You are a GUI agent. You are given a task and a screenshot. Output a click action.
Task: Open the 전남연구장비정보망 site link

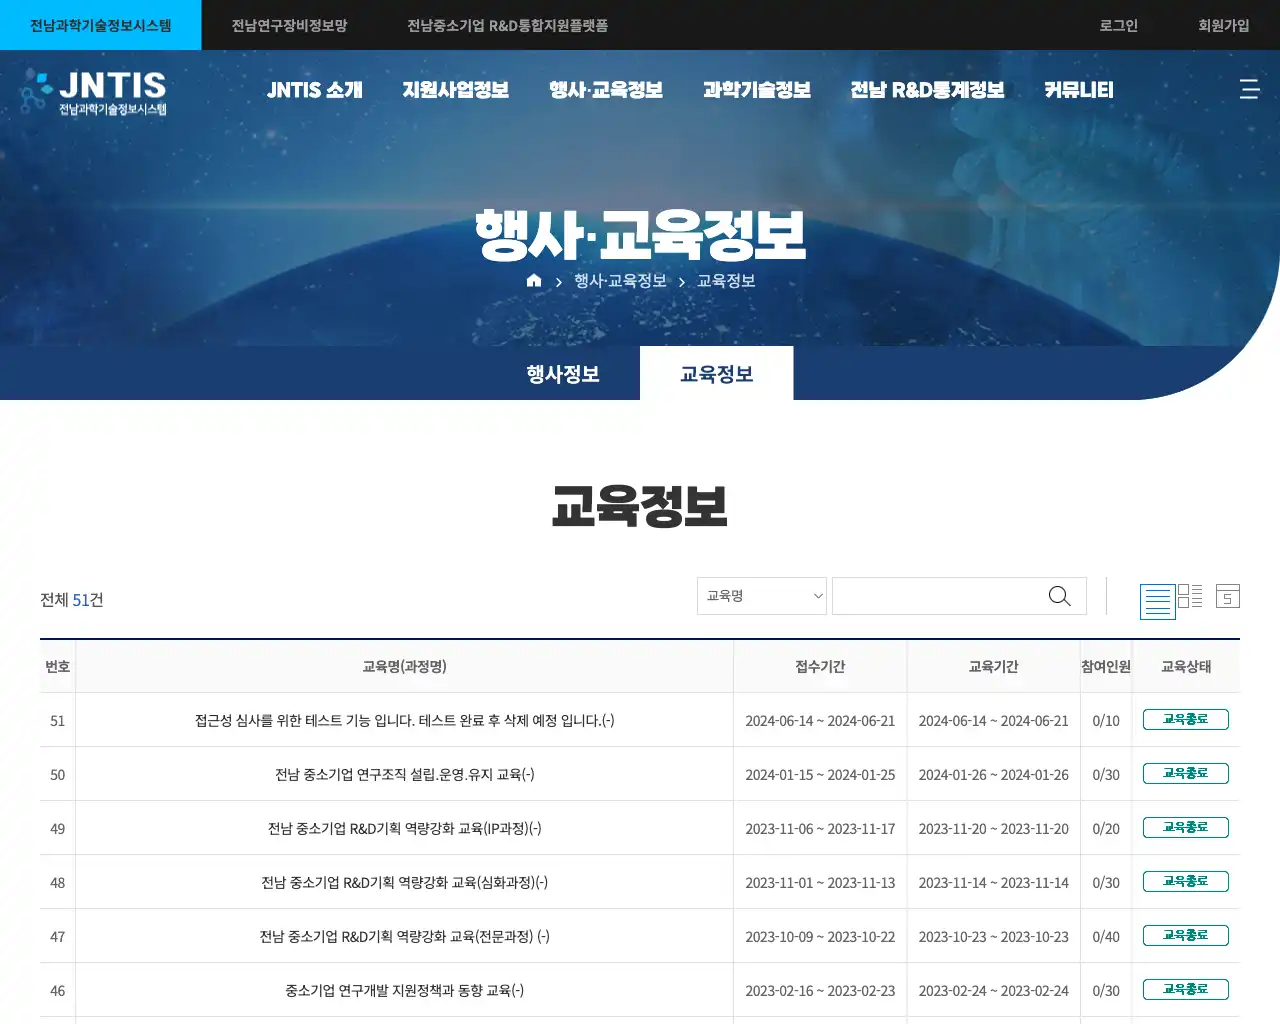pos(289,25)
